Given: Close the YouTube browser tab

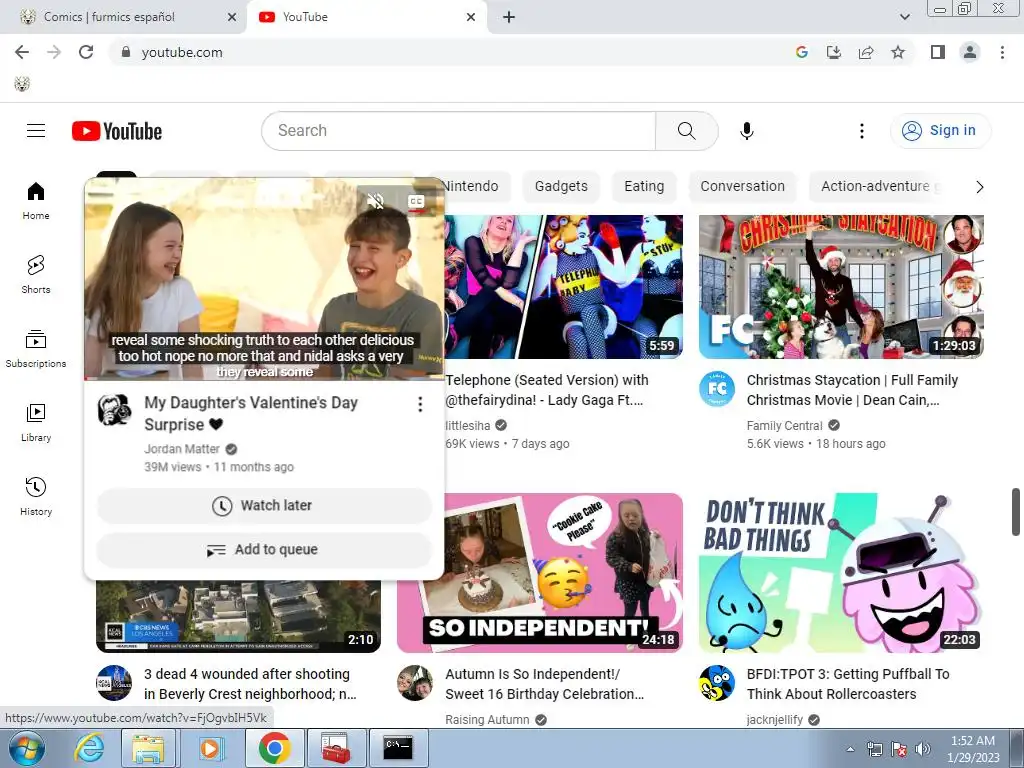Looking at the screenshot, I should pyautogui.click(x=471, y=17).
